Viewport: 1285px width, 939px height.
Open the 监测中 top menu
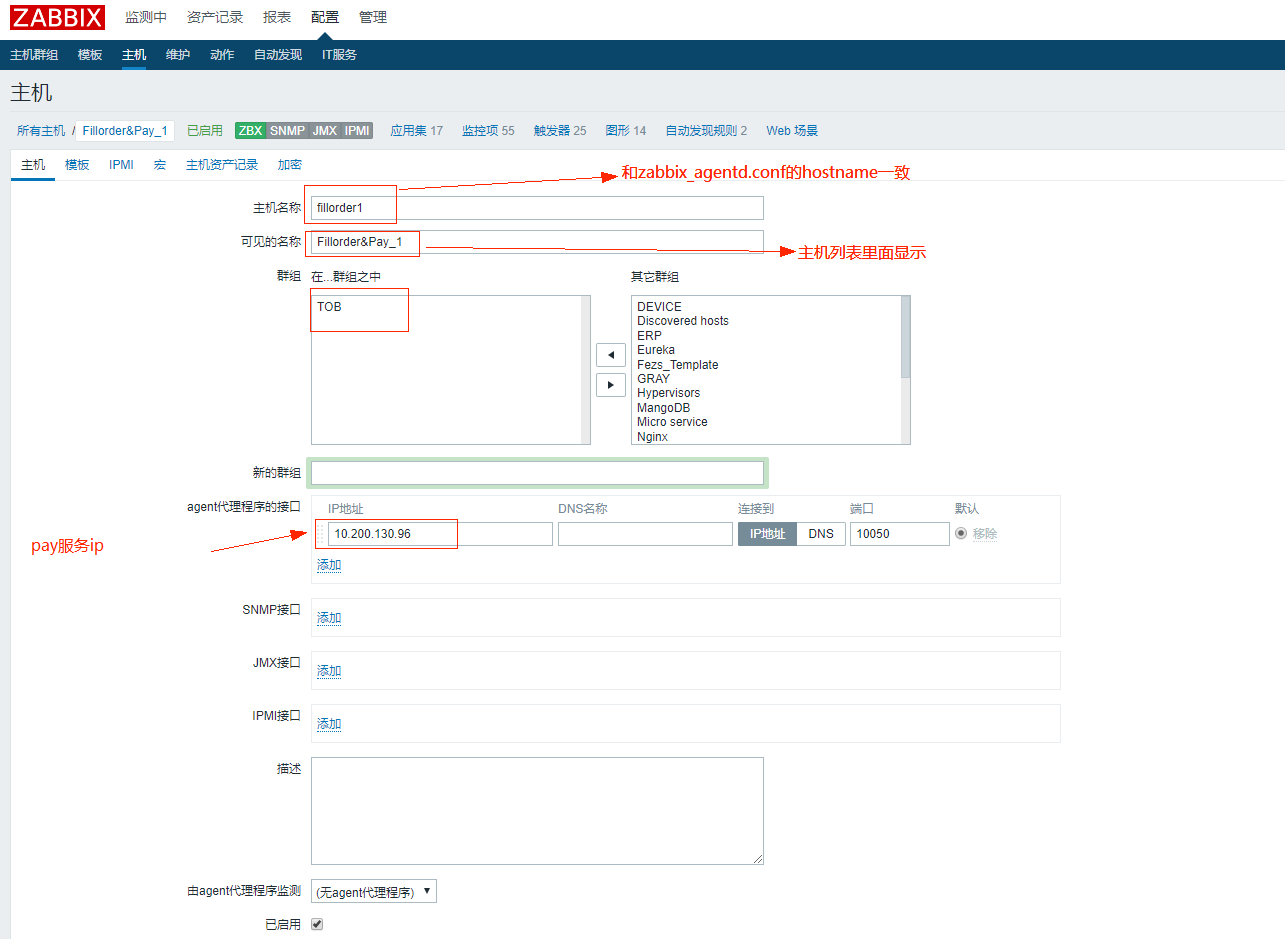coord(146,17)
